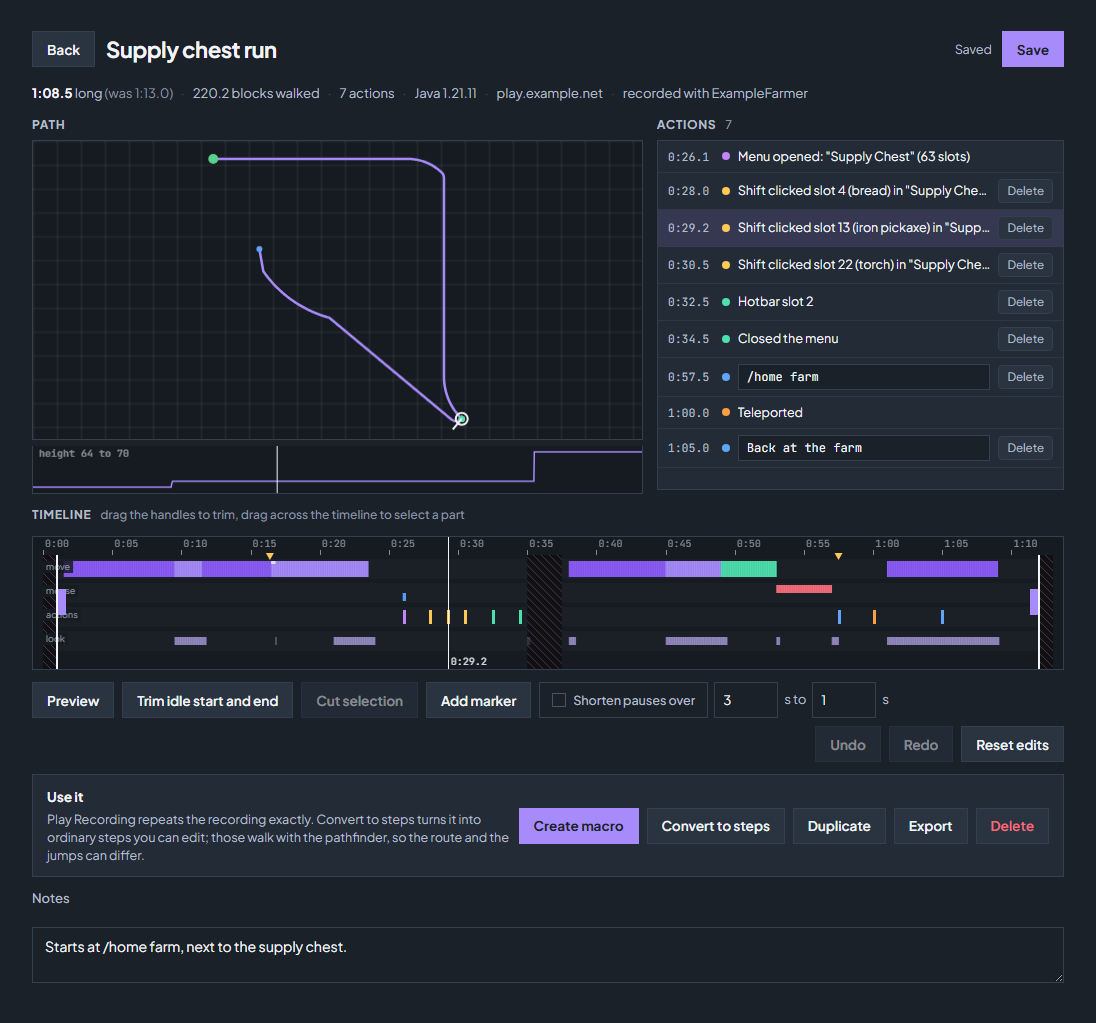Click the red mouse segment on timeline
The height and width of the screenshot is (1023, 1096).
[x=804, y=589]
